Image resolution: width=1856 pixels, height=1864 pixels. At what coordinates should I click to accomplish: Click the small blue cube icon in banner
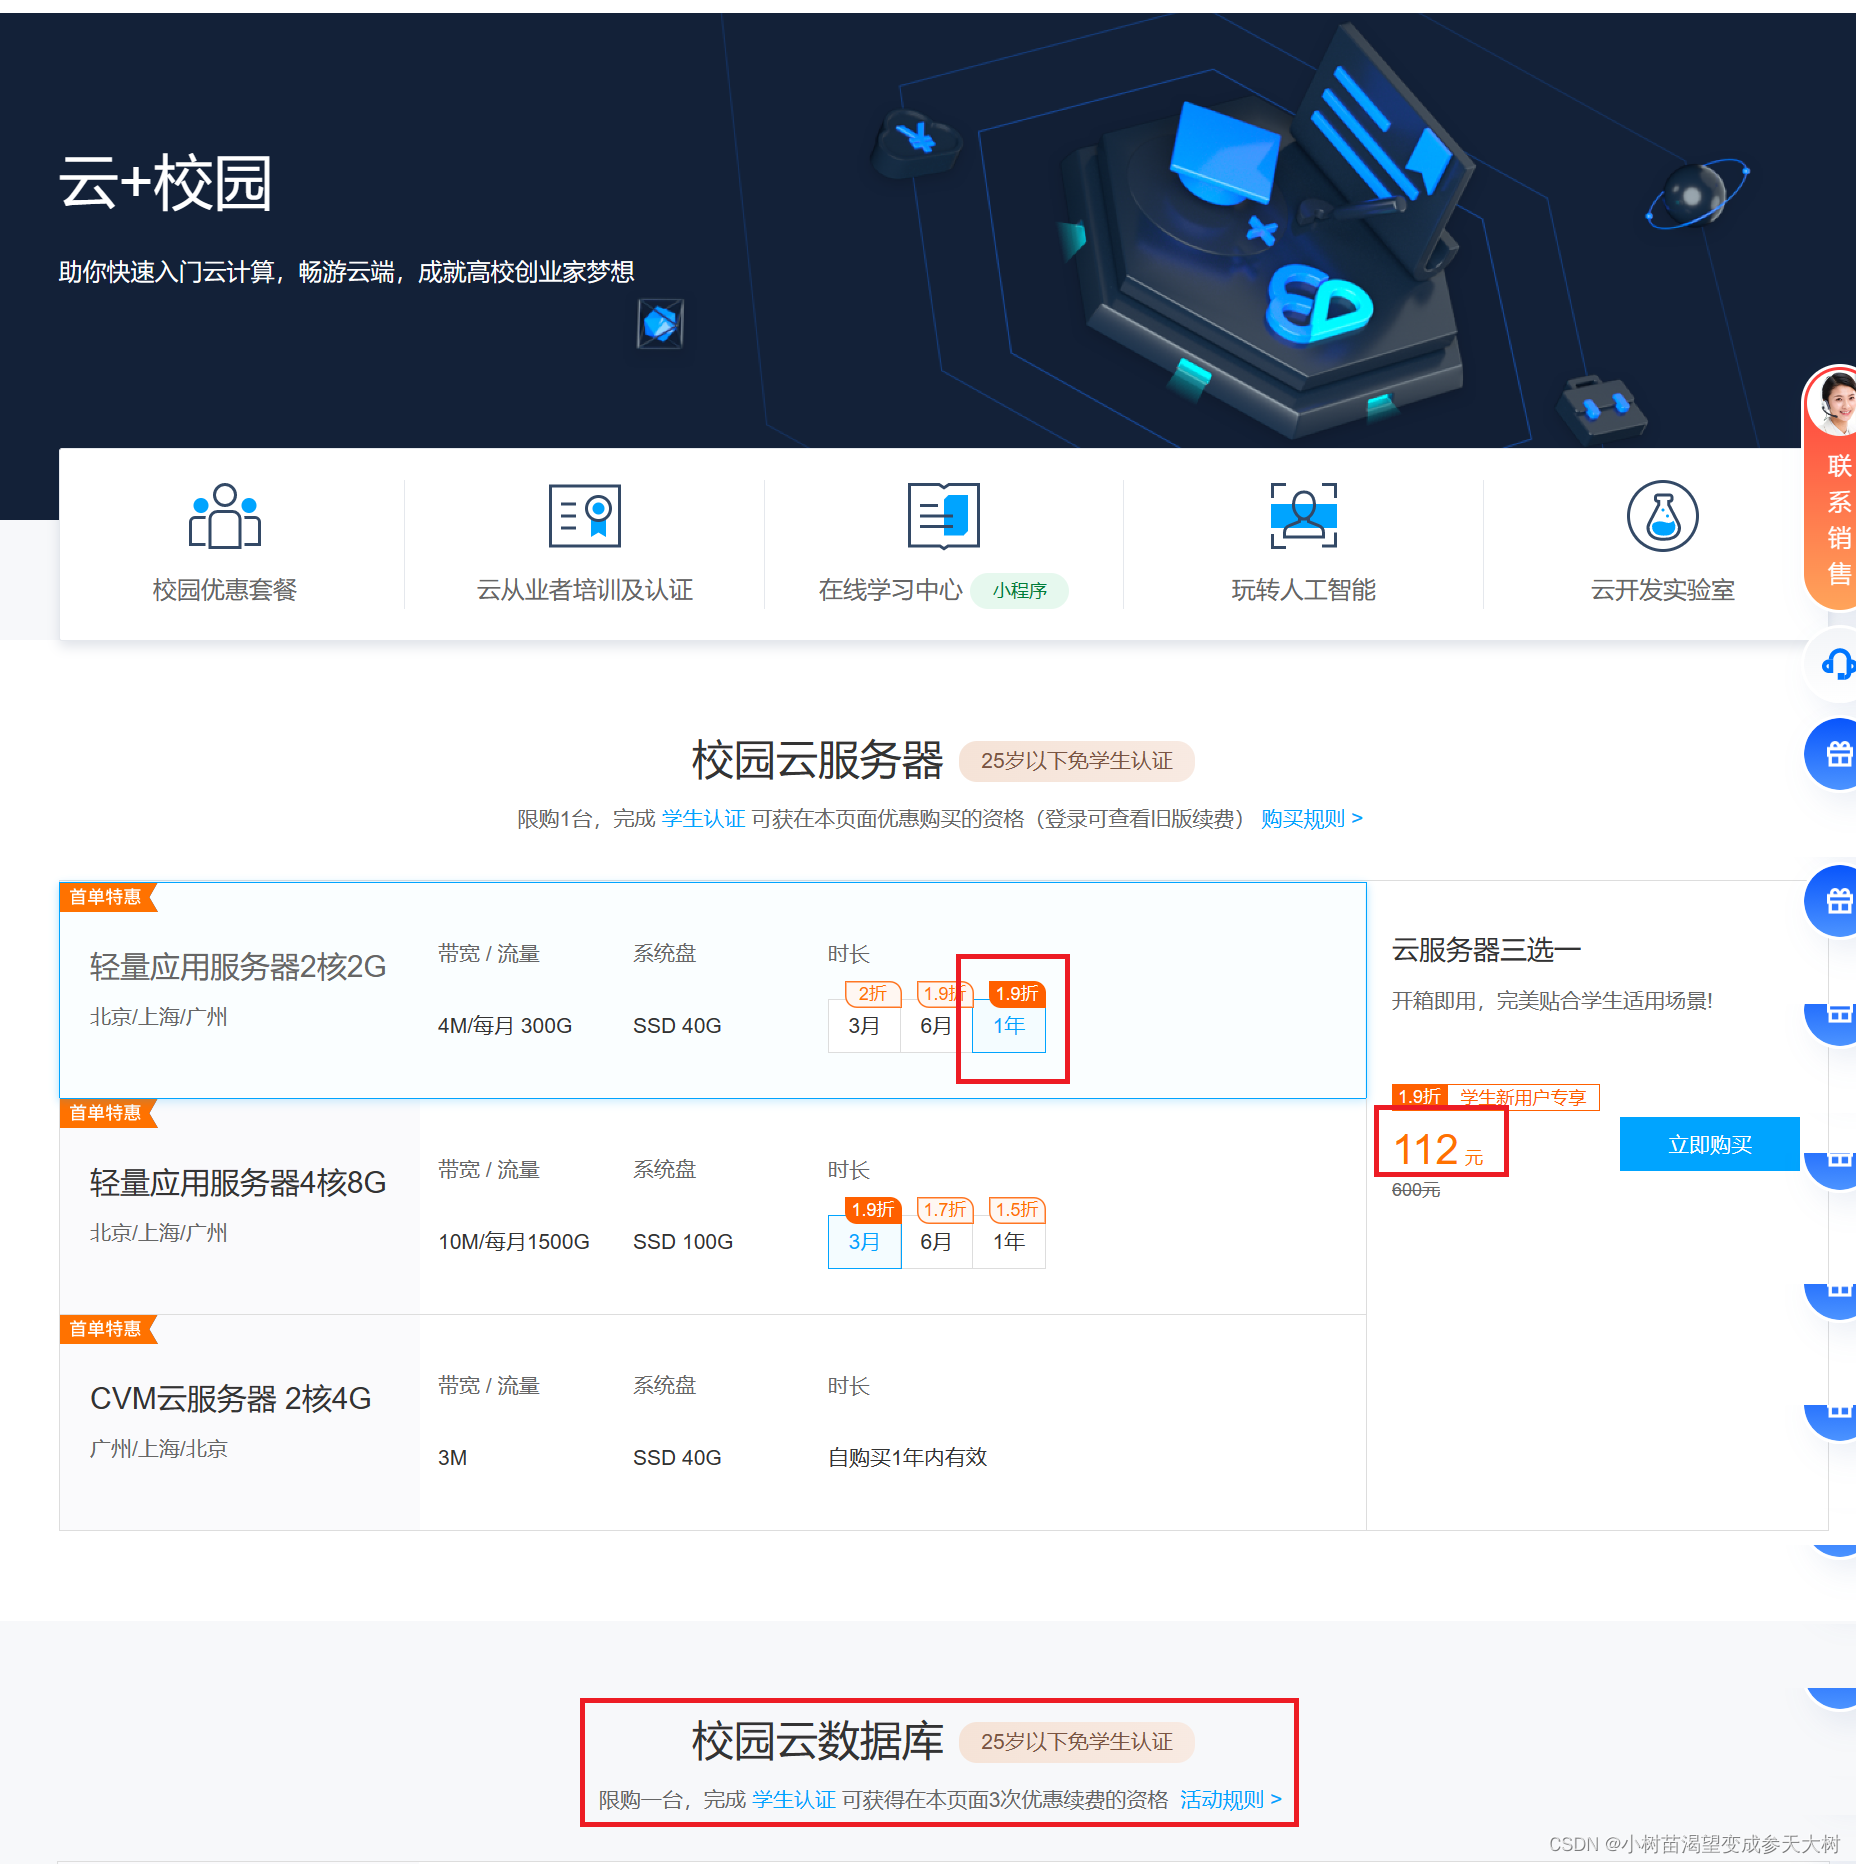[x=660, y=324]
